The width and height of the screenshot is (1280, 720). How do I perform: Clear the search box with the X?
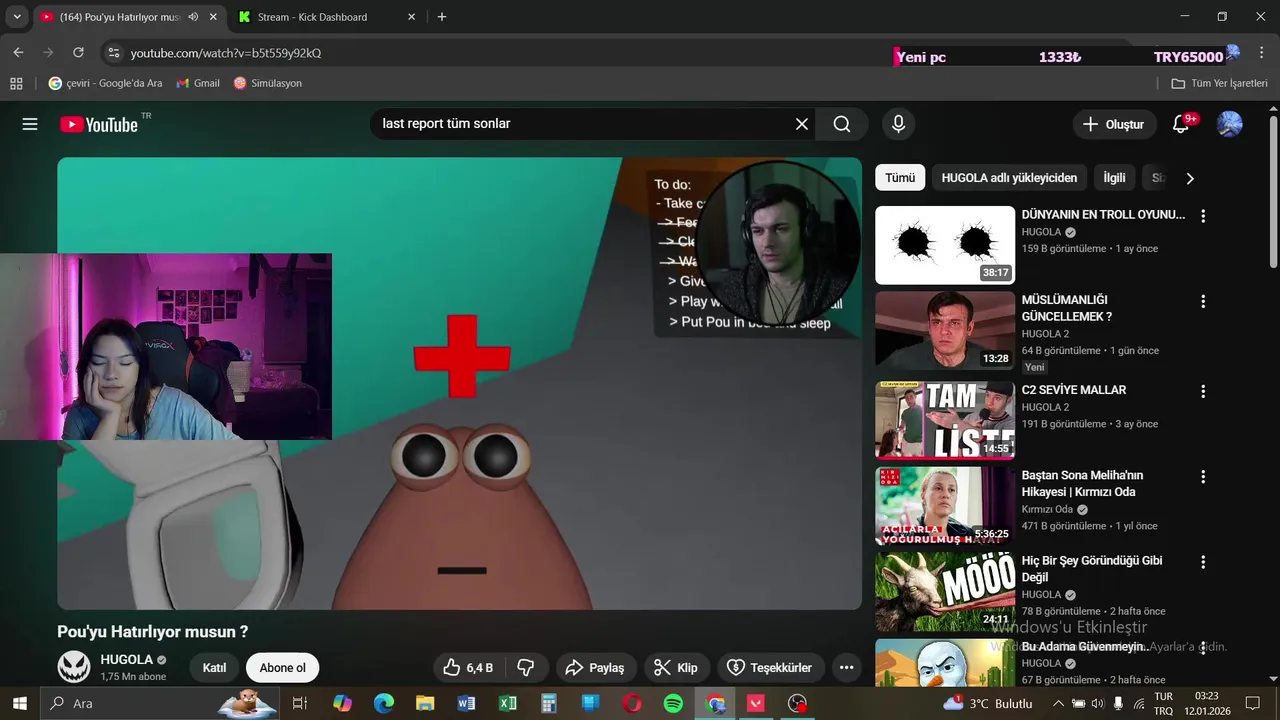coord(802,124)
